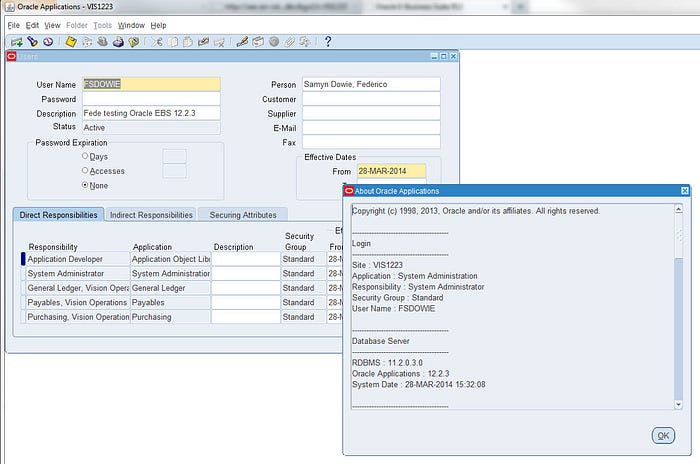Click the Copy toolbar icon
This screenshot has height=464, width=700.
pos(173,42)
